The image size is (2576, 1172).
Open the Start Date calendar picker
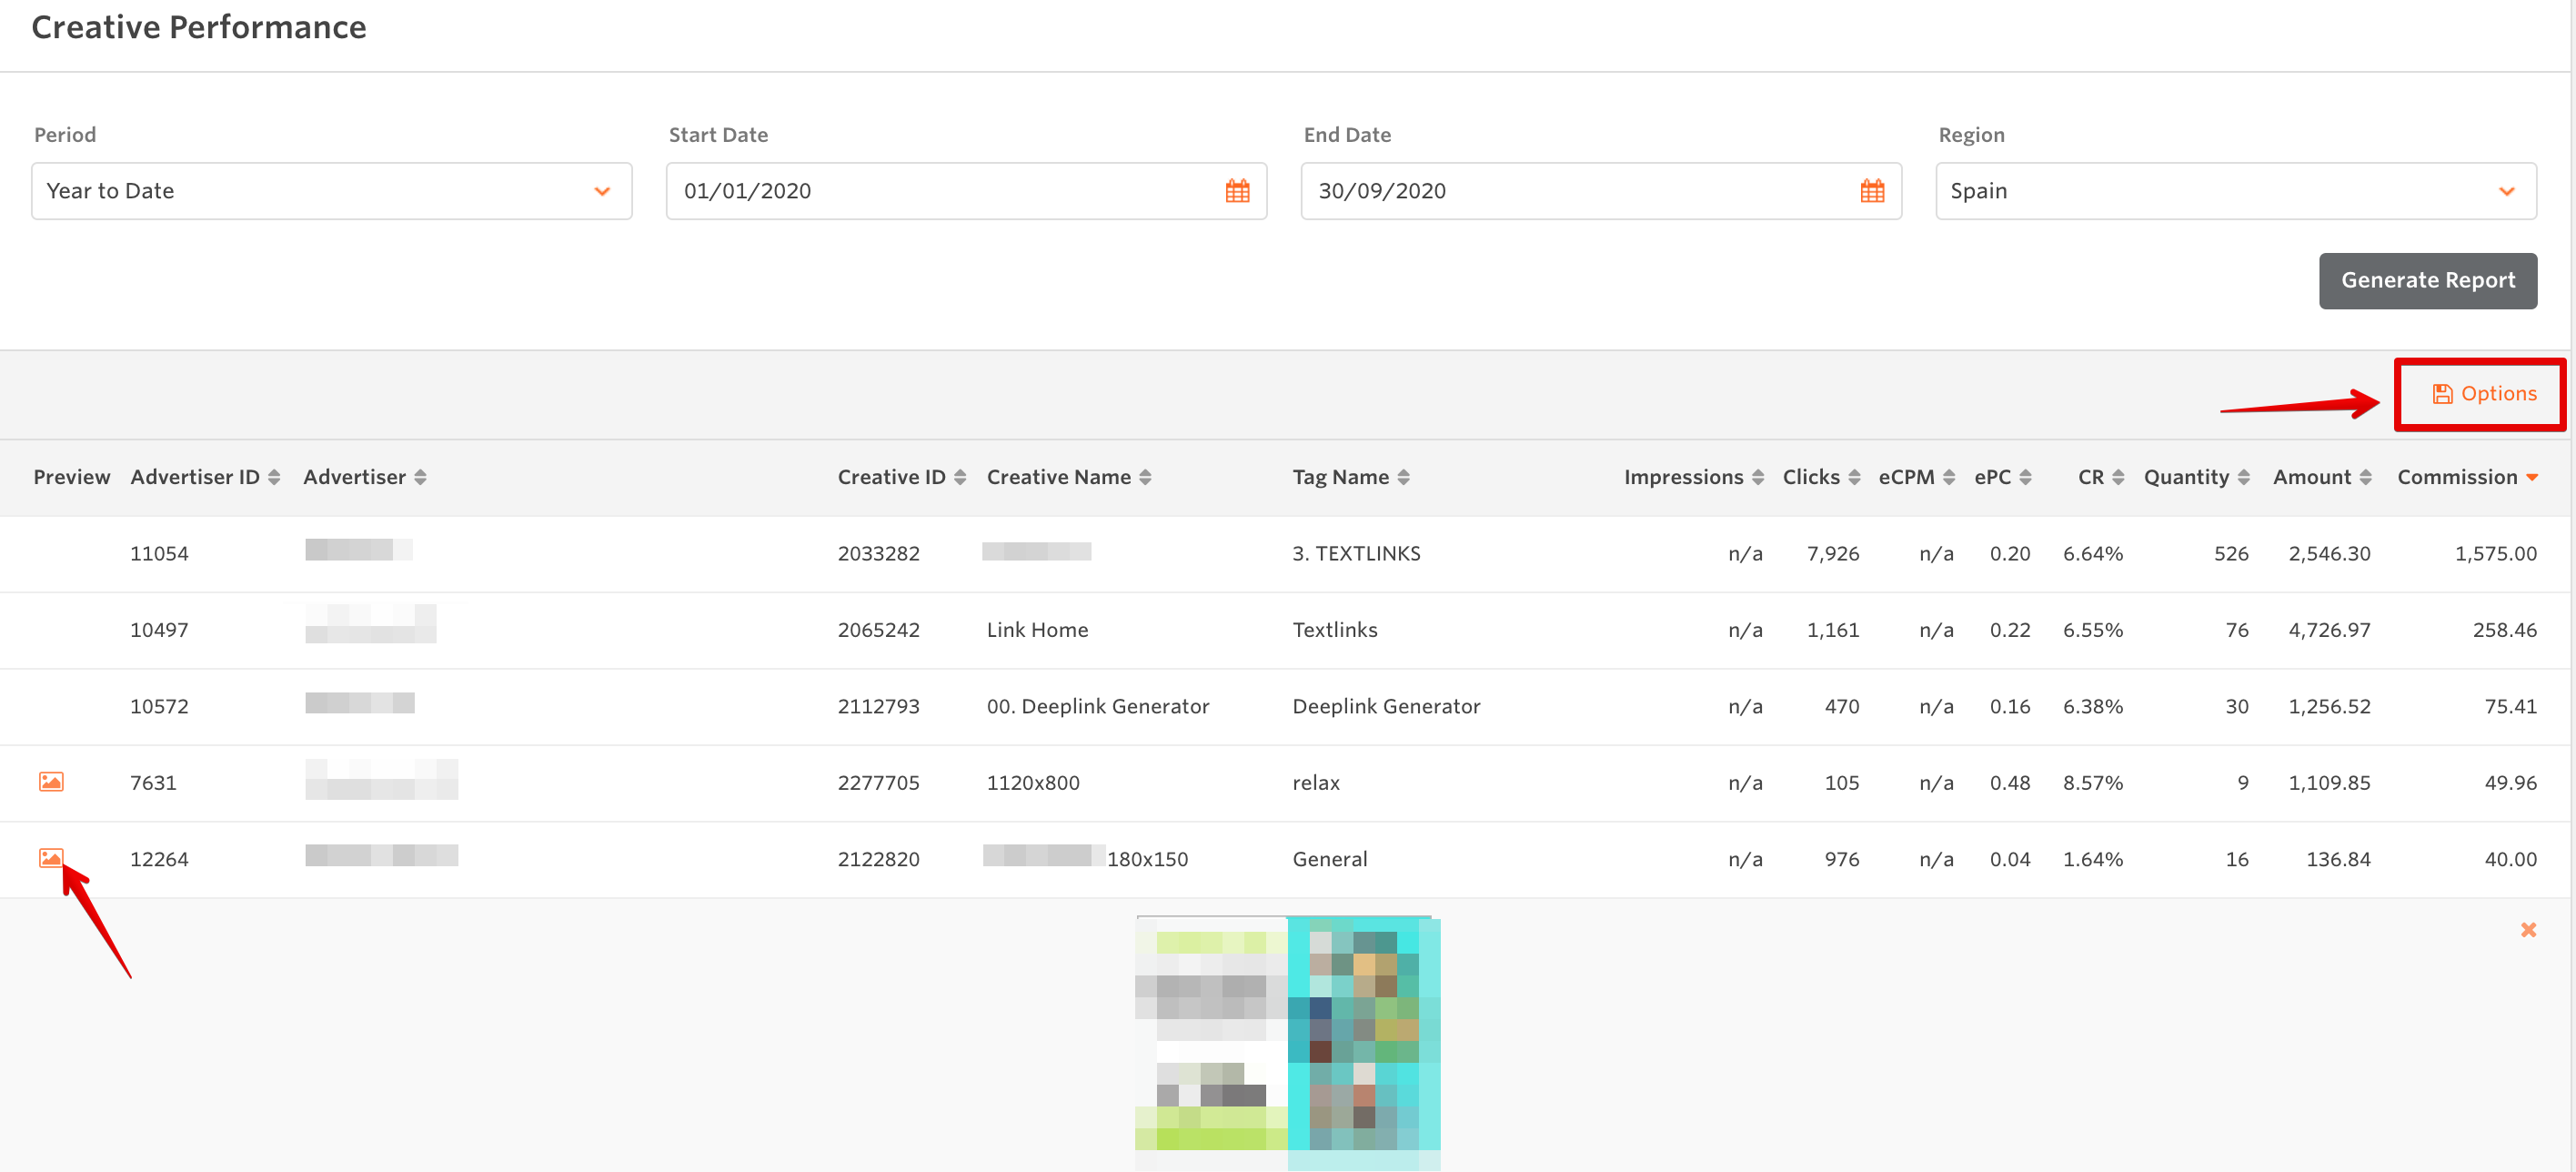1237,191
